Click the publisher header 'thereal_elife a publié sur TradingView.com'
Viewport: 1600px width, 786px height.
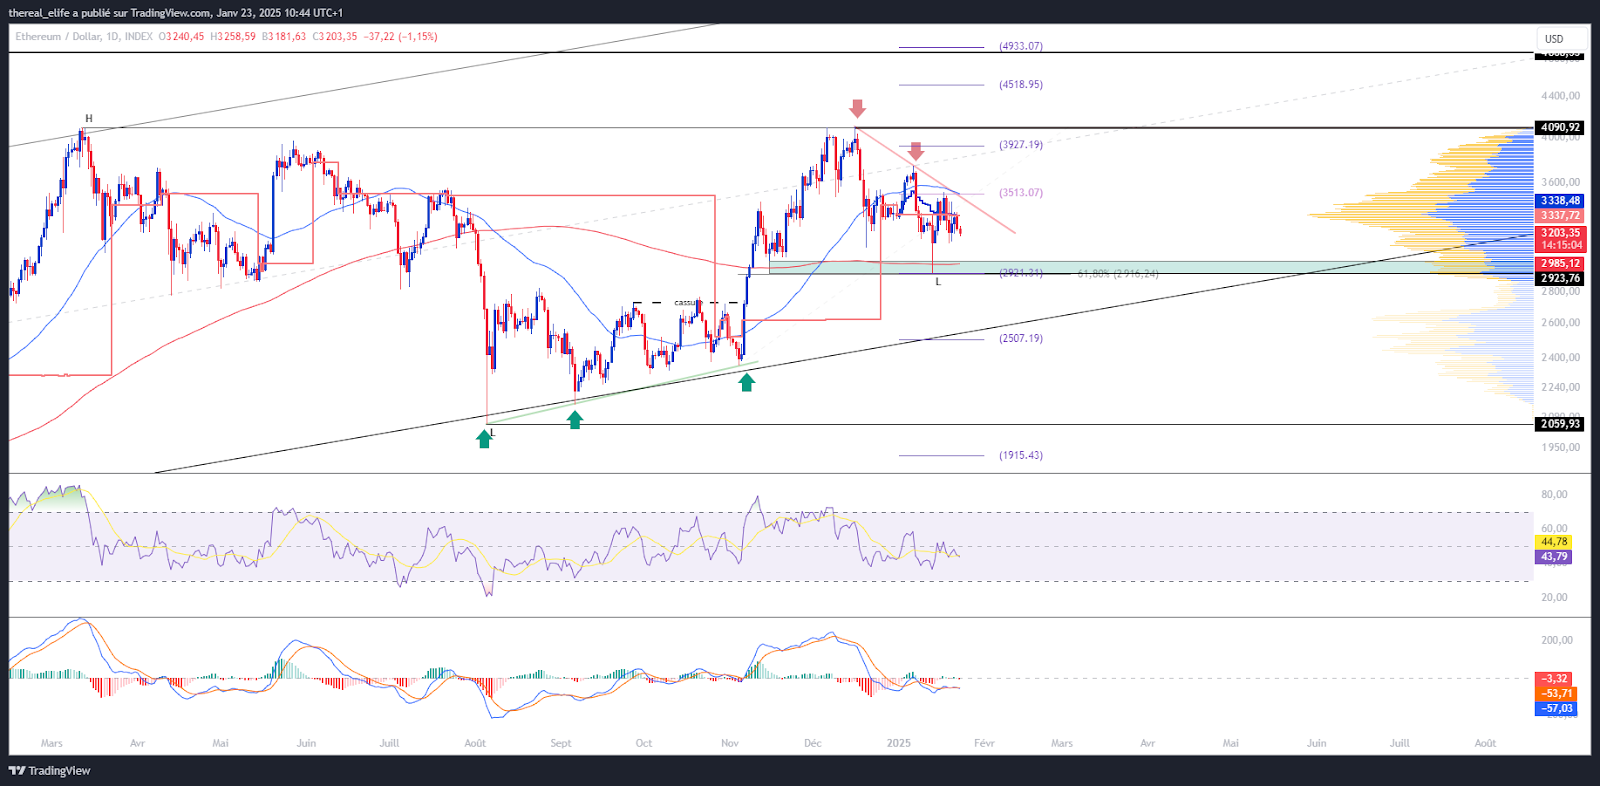tap(110, 13)
